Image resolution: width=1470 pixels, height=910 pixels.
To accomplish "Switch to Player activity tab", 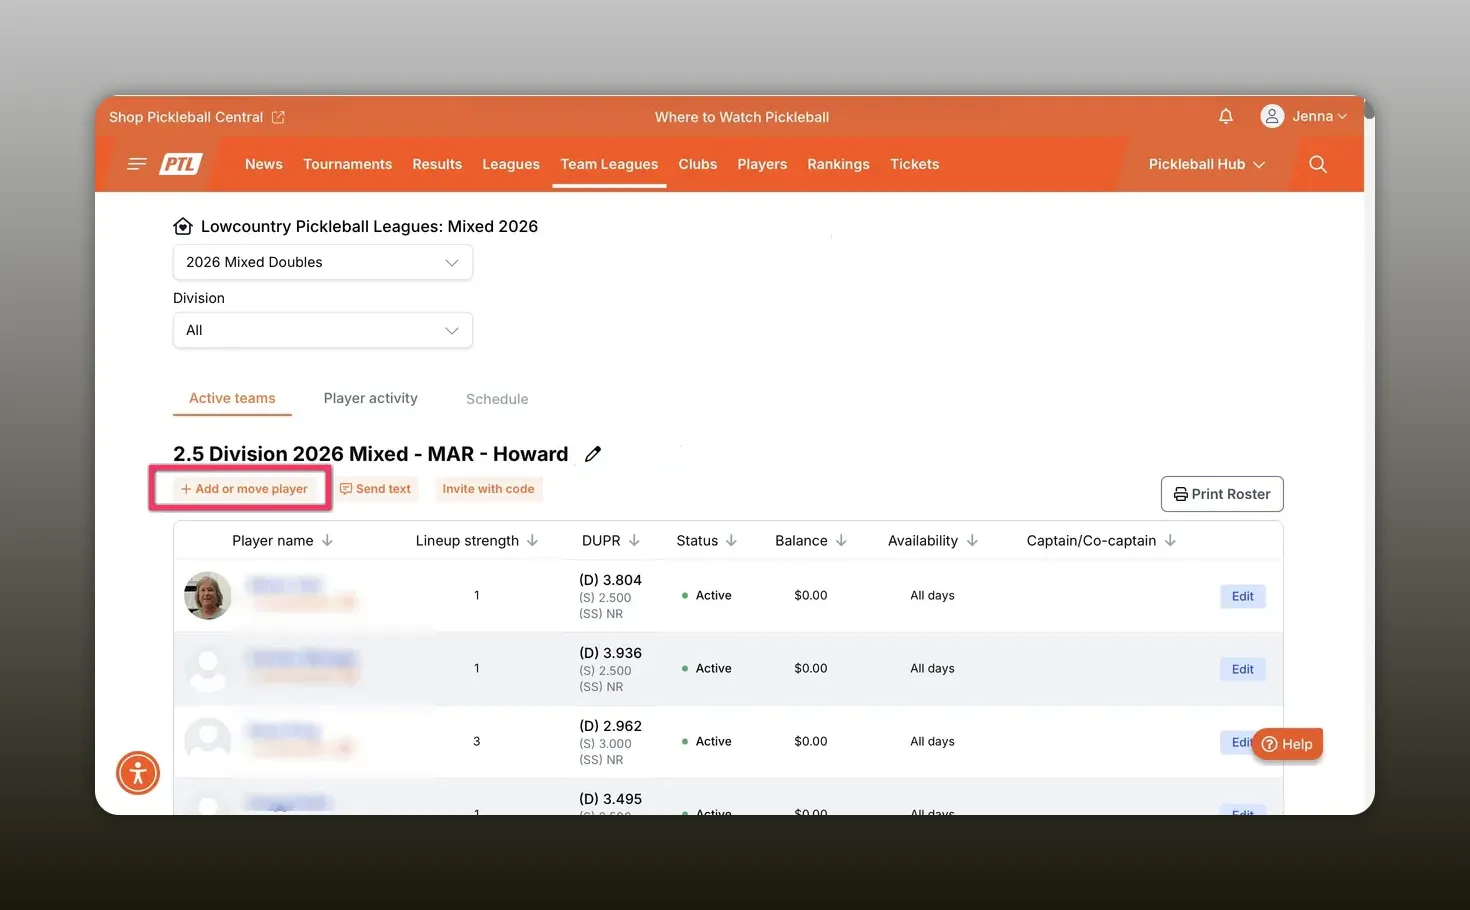I will pos(371,398).
